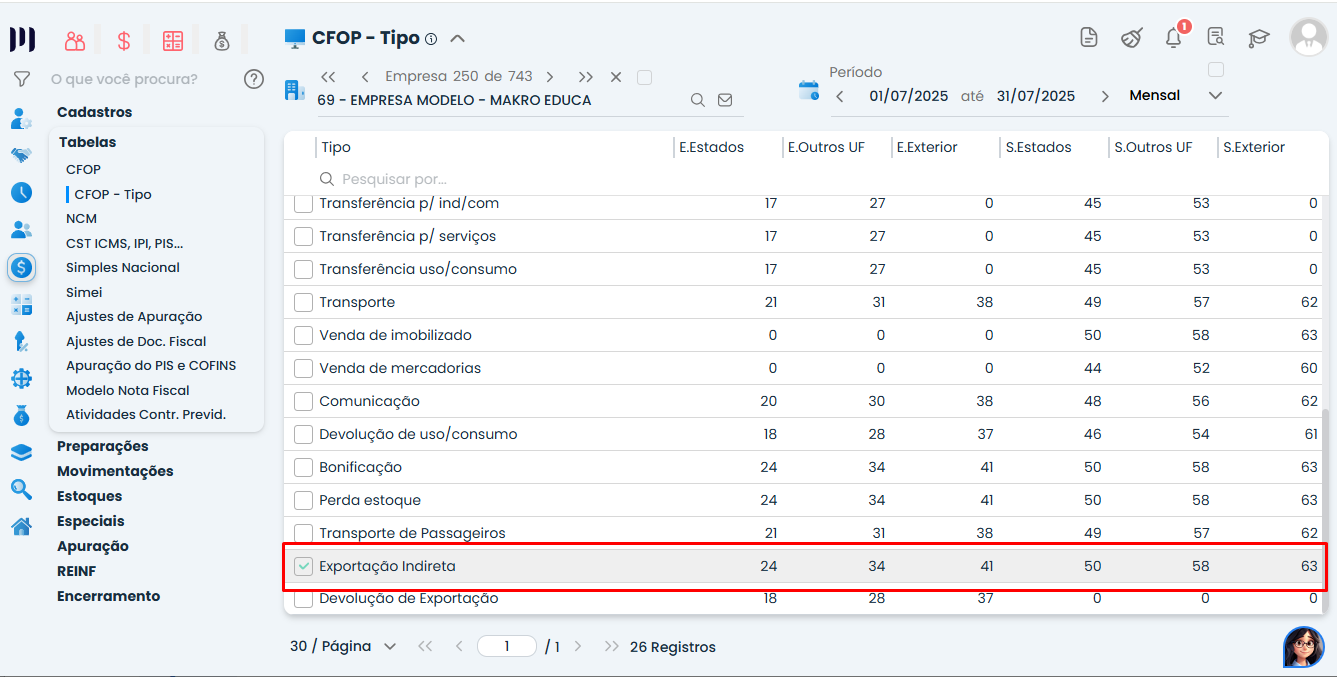
Task: Click the broom clean icon in header
Action: (1131, 38)
